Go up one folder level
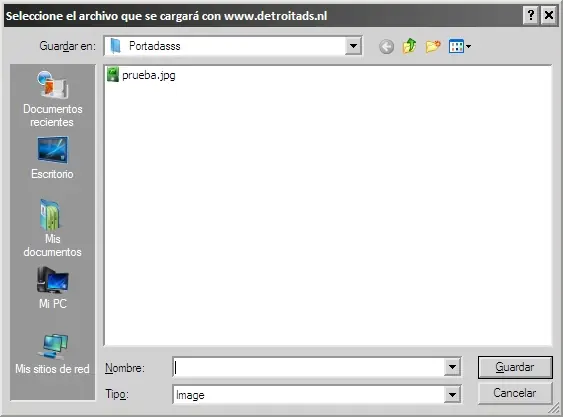 coord(409,46)
